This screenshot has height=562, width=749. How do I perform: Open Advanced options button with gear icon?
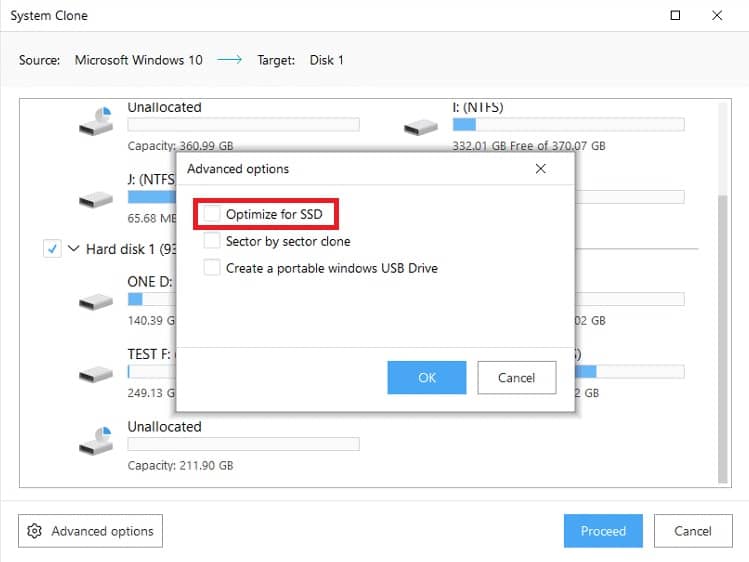(x=90, y=531)
